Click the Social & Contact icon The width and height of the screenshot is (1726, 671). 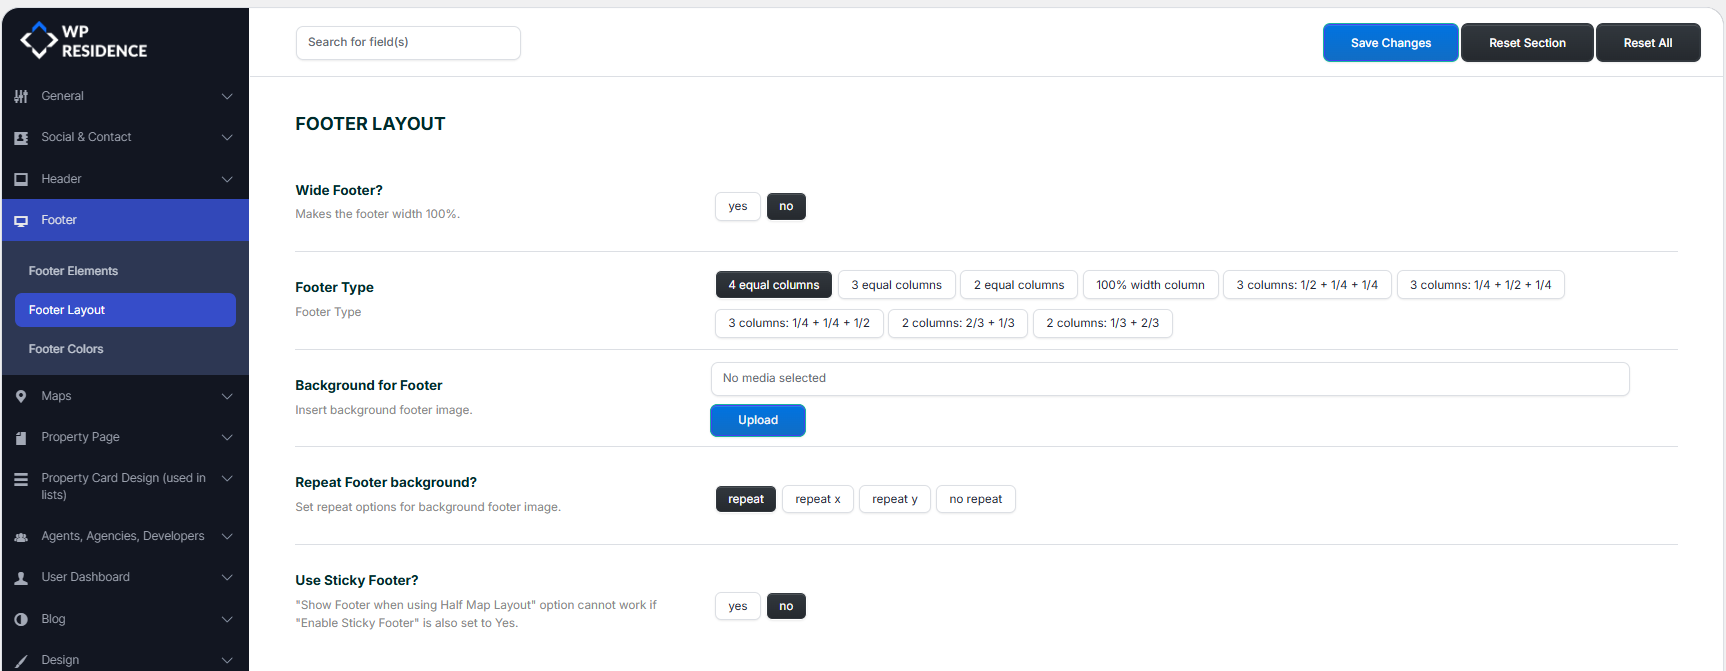[21, 138]
